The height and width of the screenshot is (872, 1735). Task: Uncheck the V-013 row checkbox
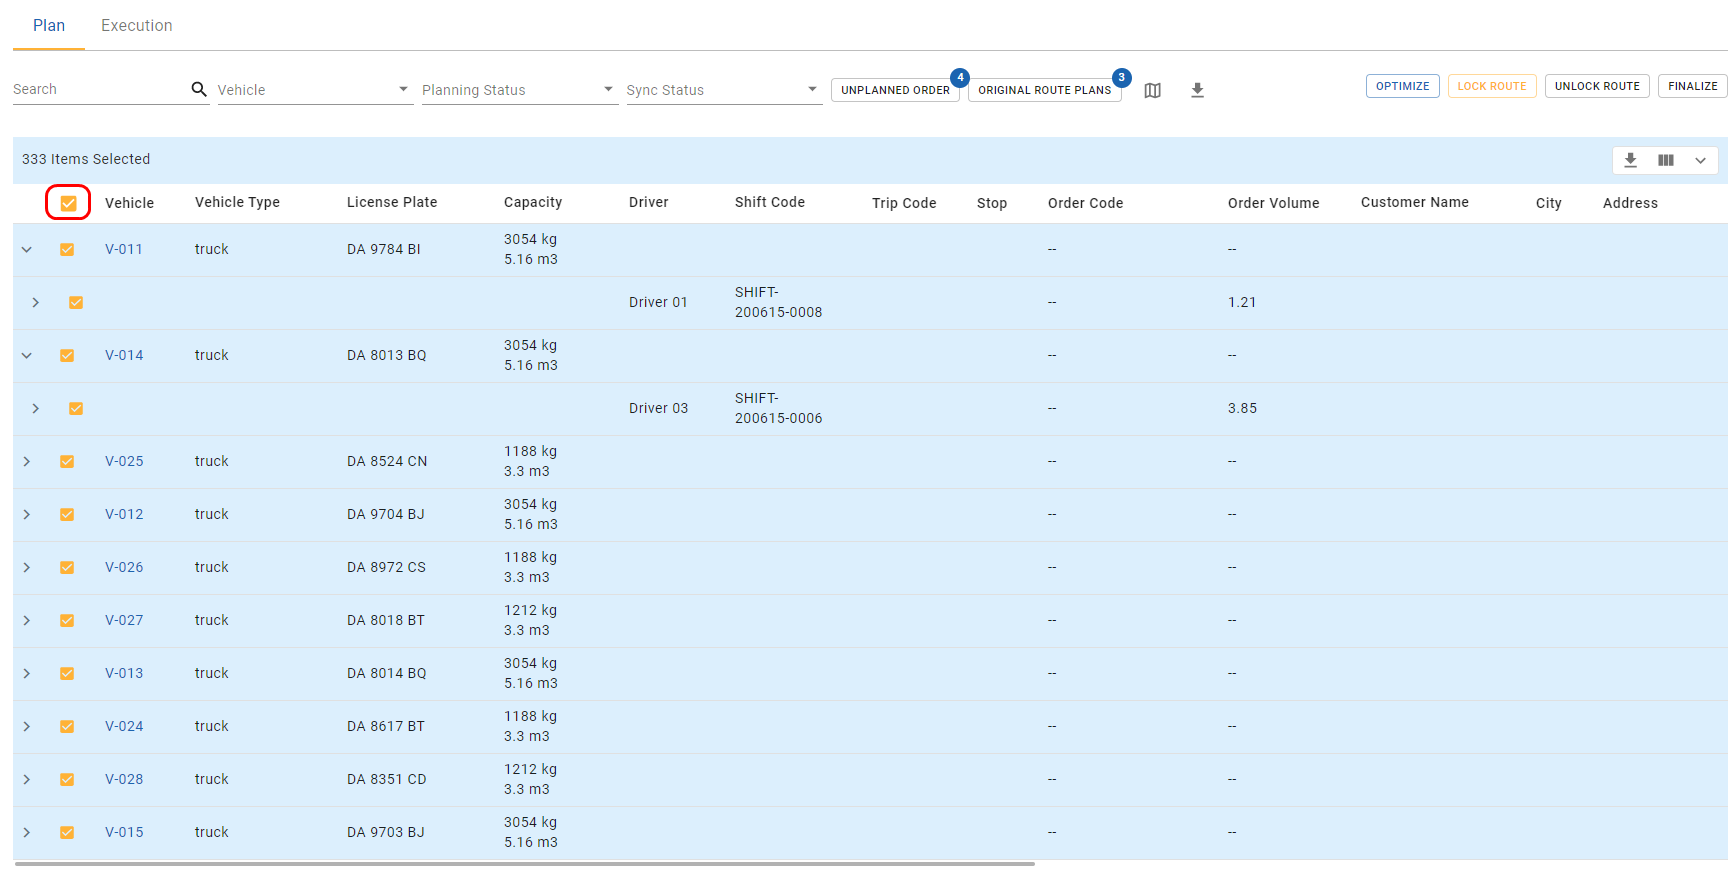(x=67, y=673)
